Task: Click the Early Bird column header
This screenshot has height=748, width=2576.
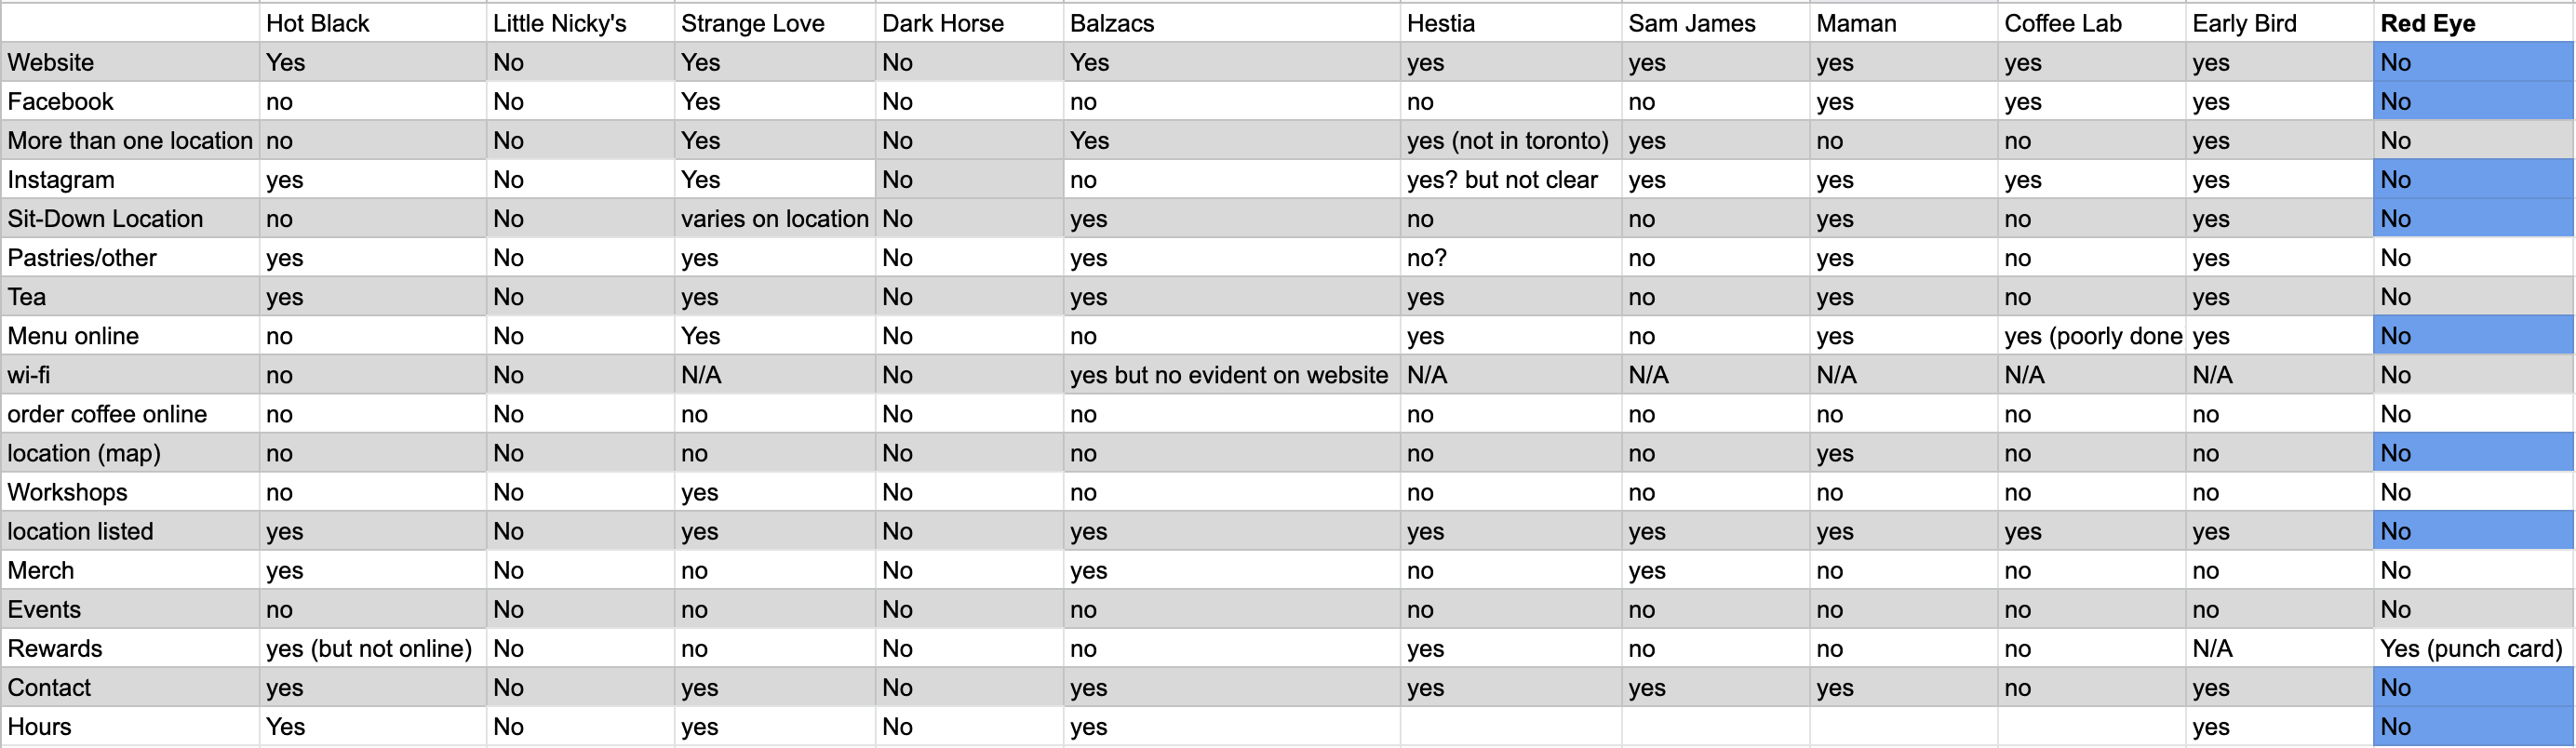Action: click(x=2279, y=23)
